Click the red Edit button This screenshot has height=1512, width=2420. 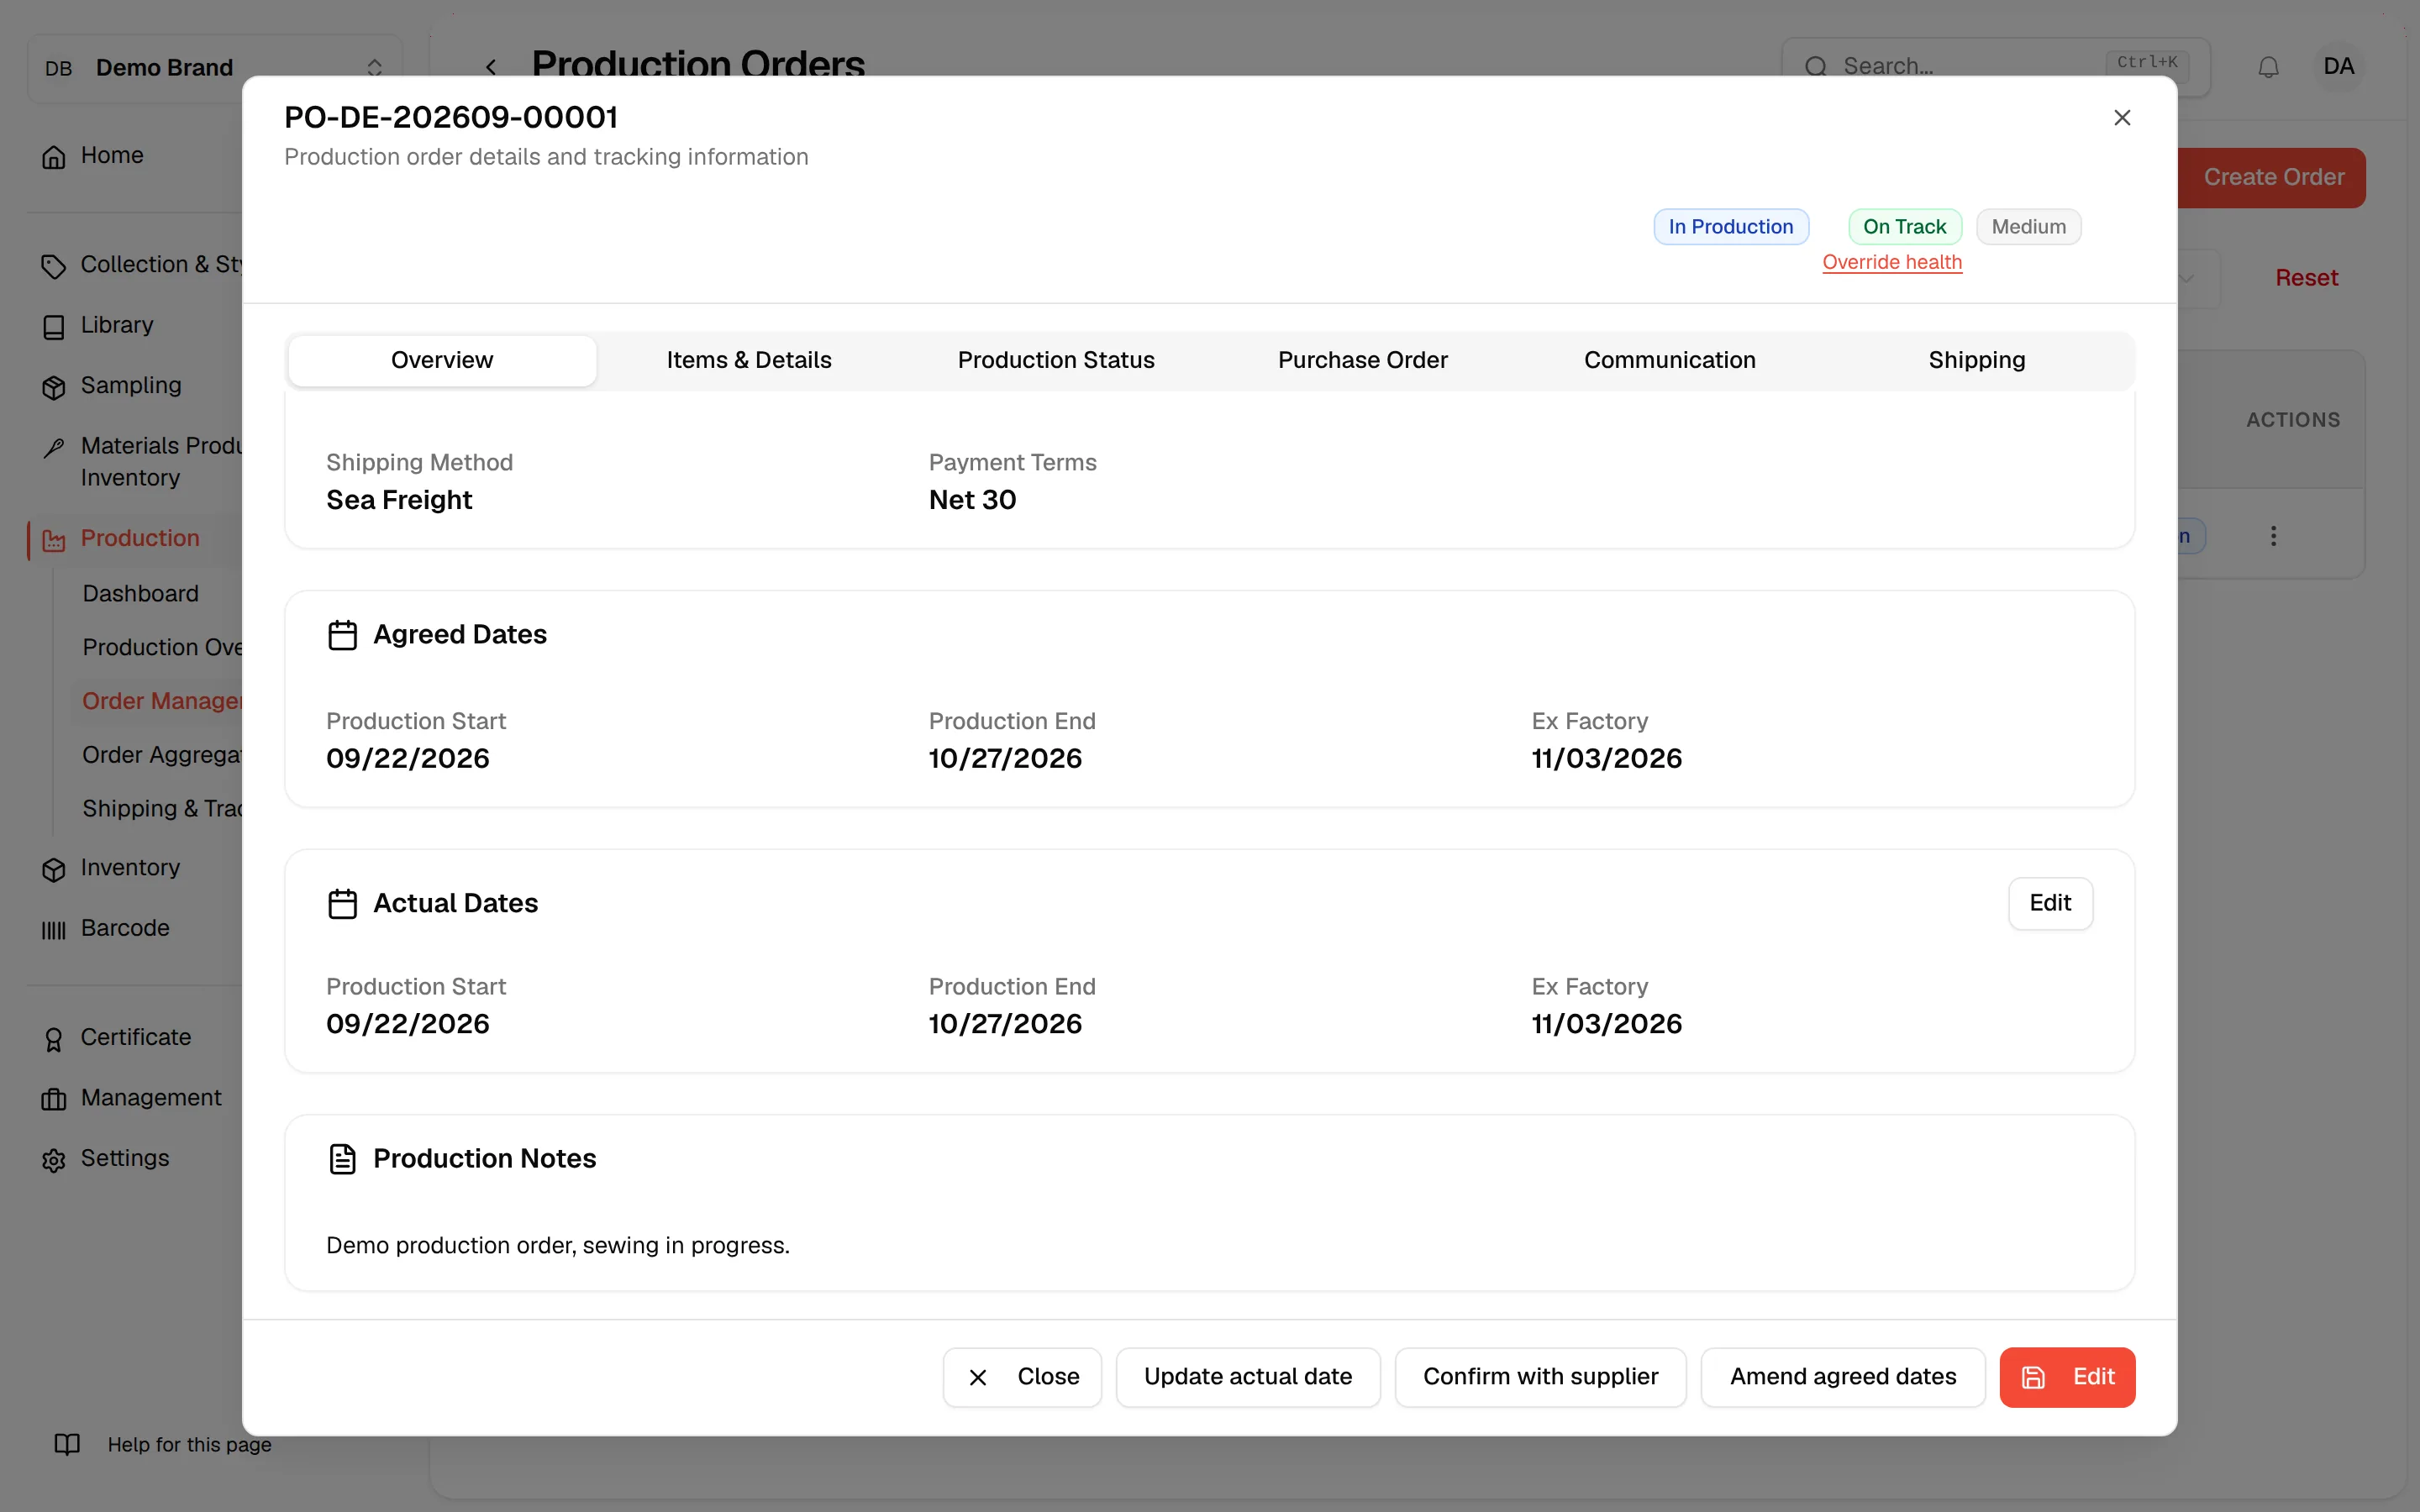click(2067, 1377)
